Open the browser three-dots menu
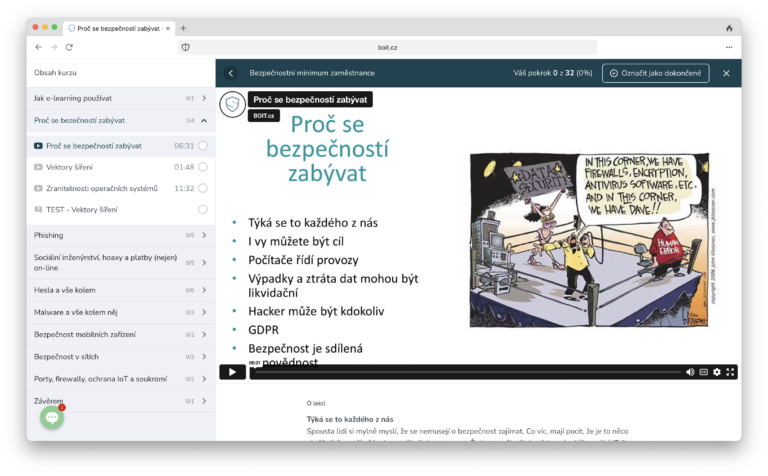Image resolution: width=768 pixels, height=476 pixels. 729,48
